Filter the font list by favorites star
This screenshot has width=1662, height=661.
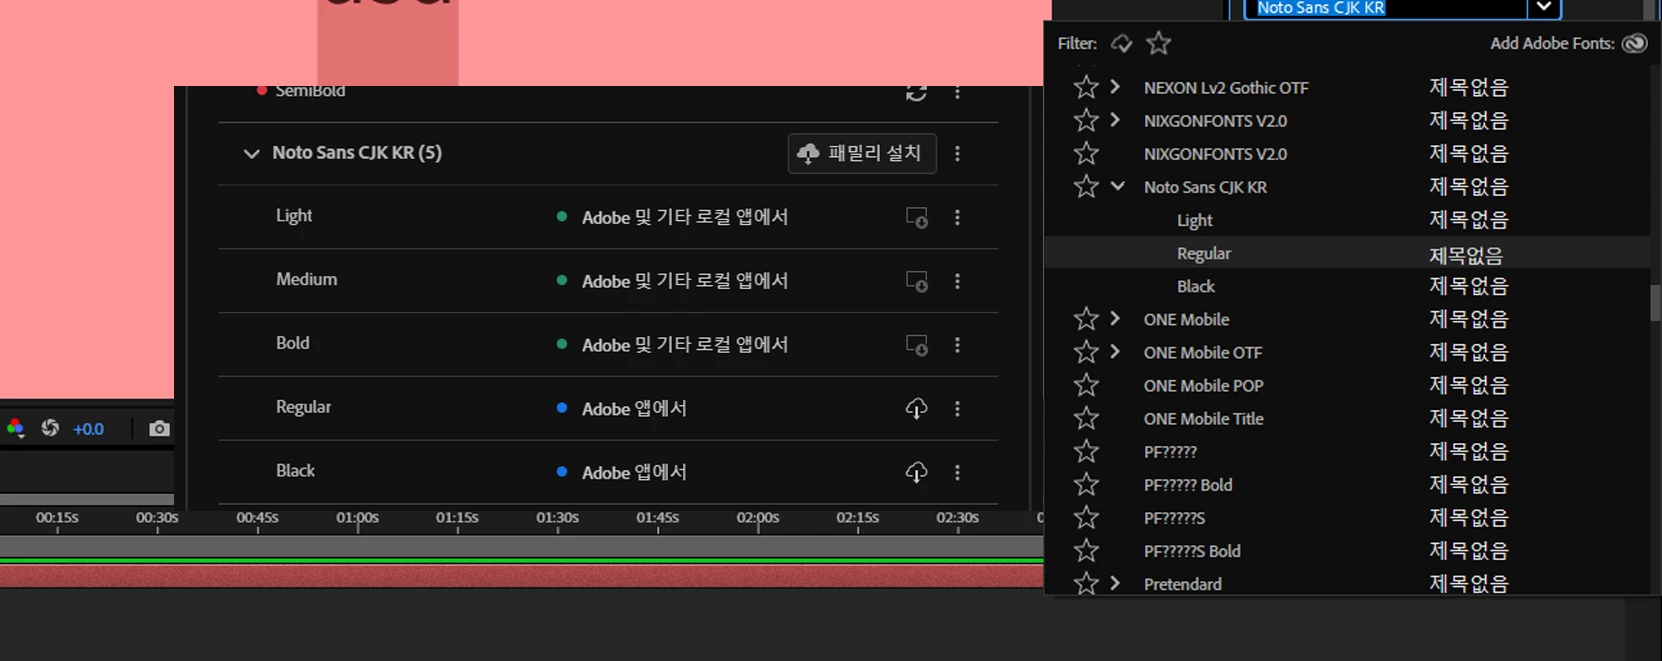pos(1158,43)
